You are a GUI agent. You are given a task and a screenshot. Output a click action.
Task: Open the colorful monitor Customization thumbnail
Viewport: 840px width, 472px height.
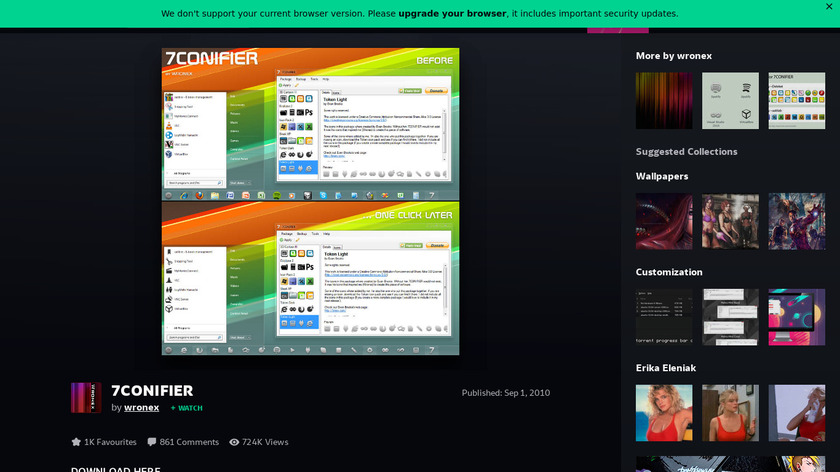coord(797,317)
